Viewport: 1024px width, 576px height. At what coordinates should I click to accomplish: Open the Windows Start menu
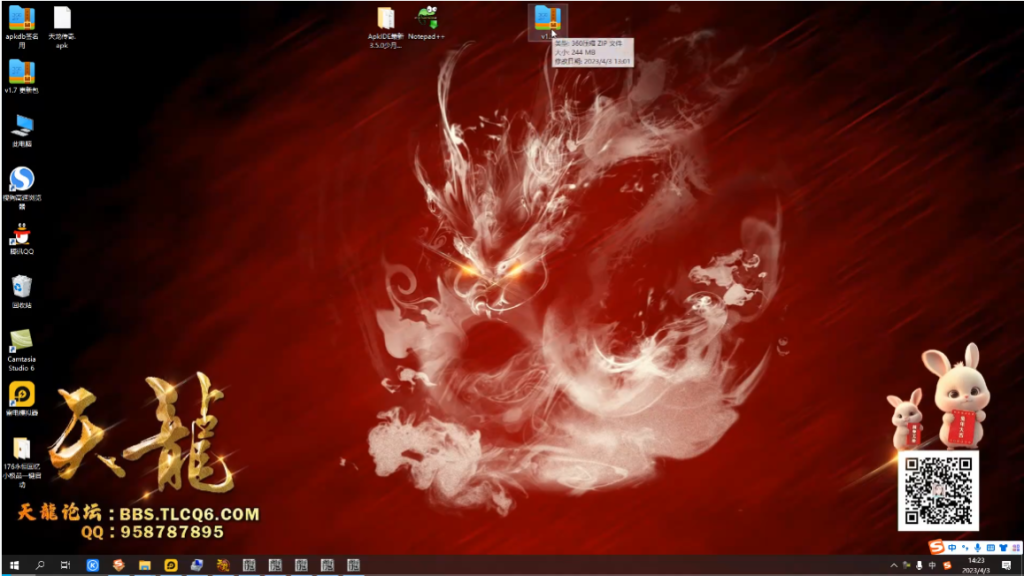click(15, 565)
